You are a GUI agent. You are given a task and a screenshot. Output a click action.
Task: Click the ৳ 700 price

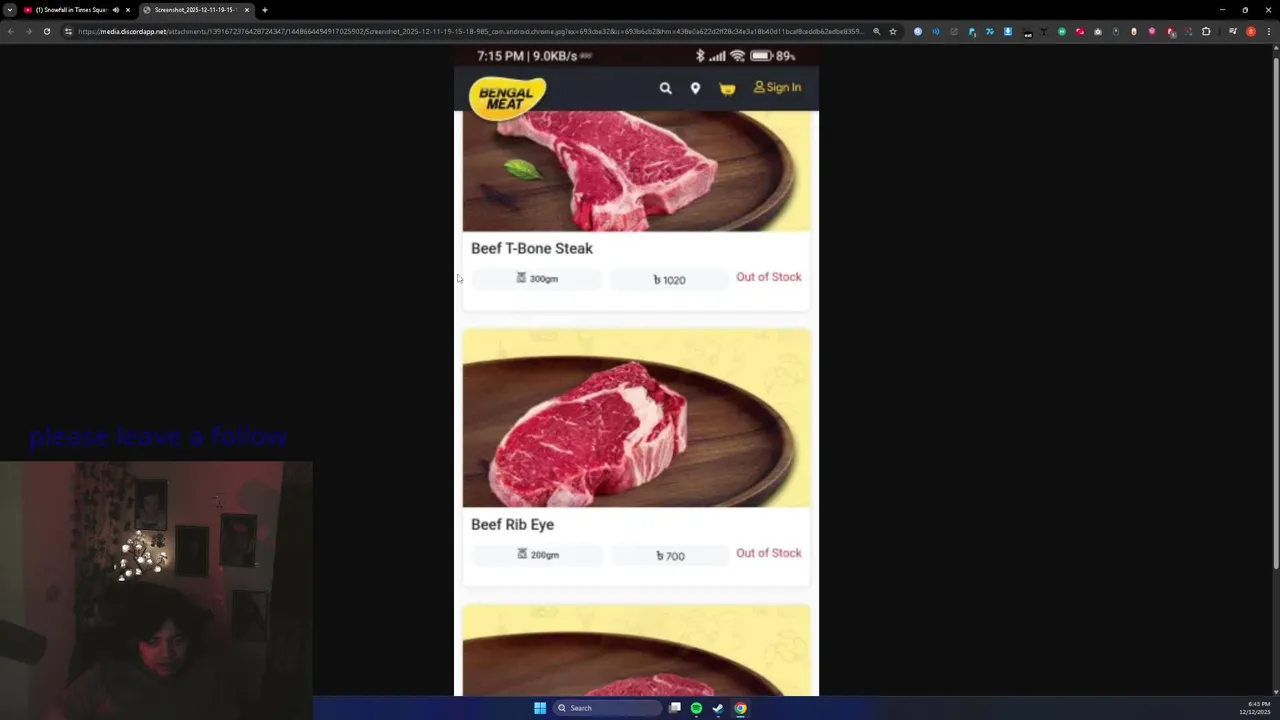pos(670,556)
